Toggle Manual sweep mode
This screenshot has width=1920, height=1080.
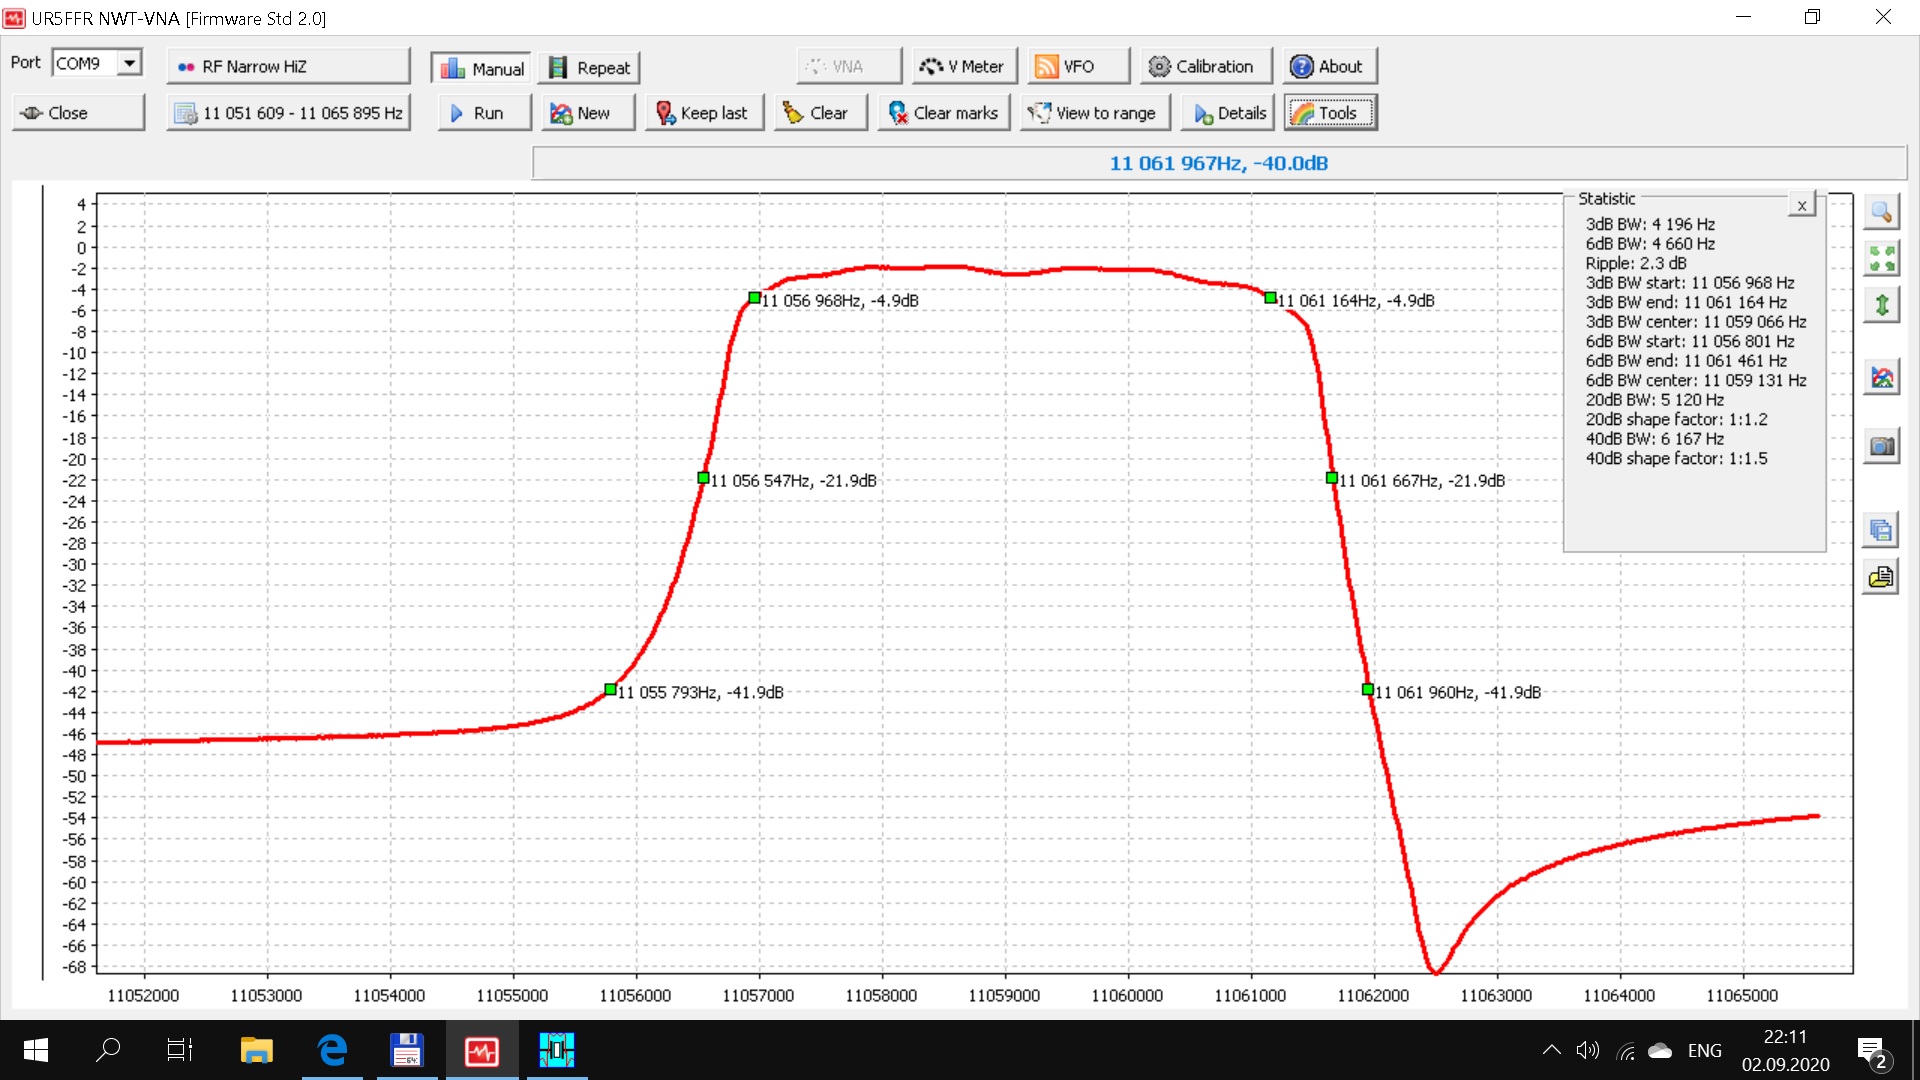(483, 68)
